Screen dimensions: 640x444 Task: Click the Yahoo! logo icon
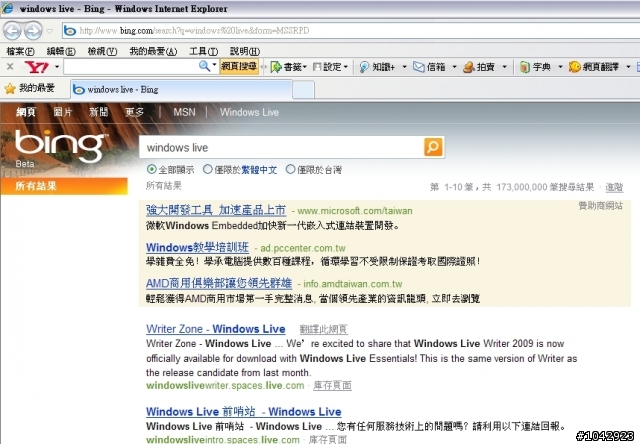coord(36,67)
